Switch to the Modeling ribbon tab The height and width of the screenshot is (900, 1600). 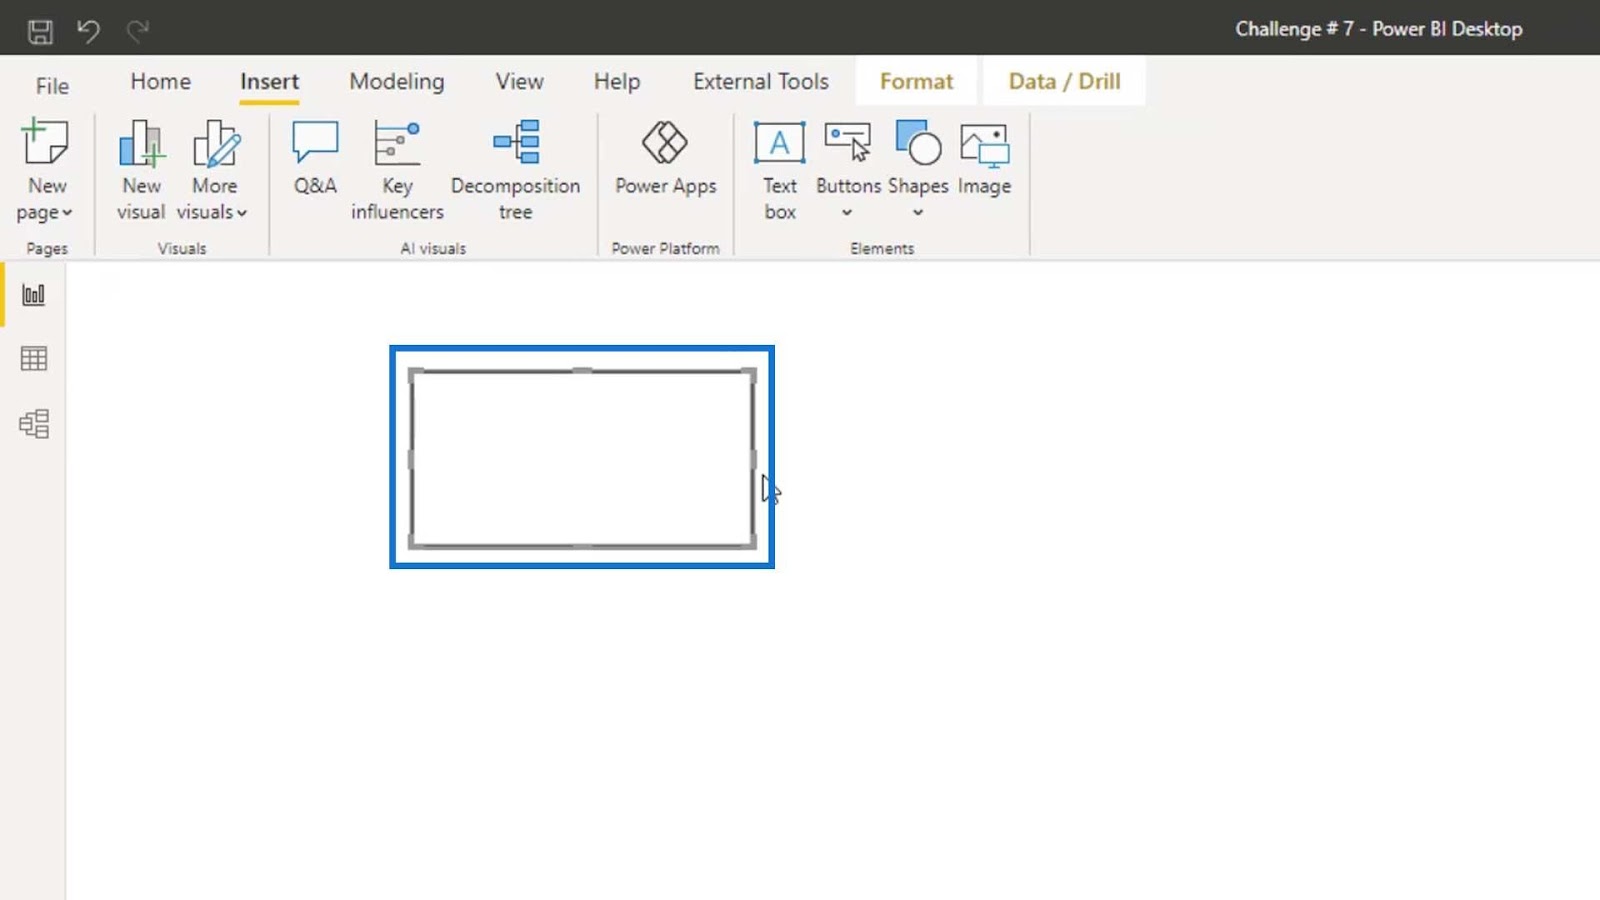tap(397, 82)
